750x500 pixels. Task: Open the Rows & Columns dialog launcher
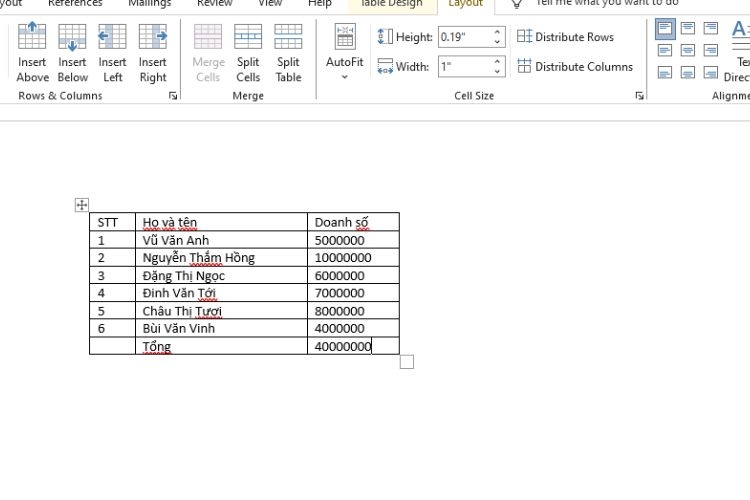[x=173, y=96]
